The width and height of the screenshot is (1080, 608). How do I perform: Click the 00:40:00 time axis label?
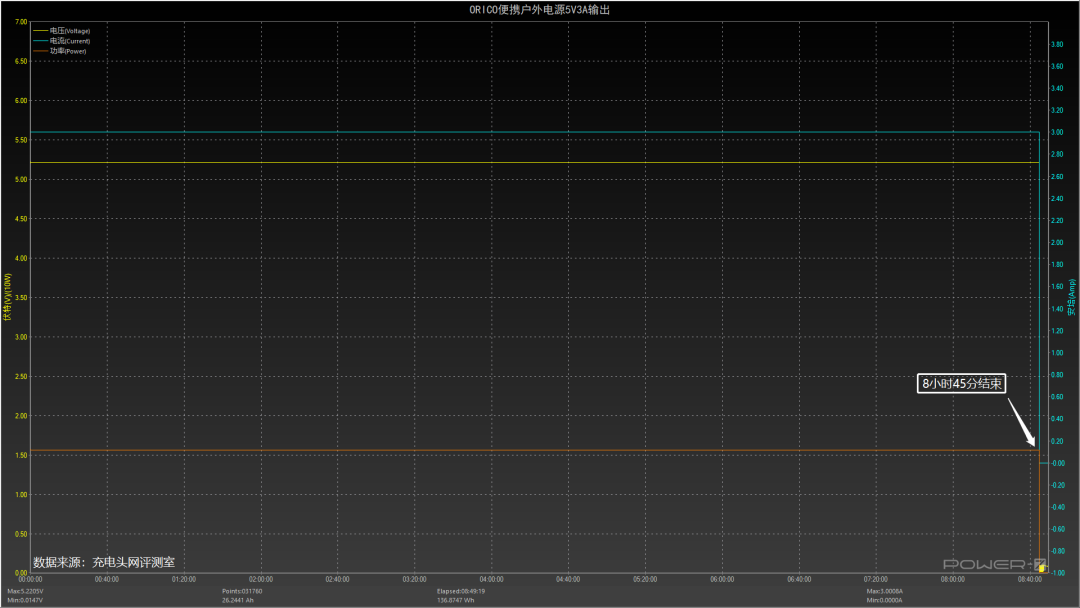point(107,580)
